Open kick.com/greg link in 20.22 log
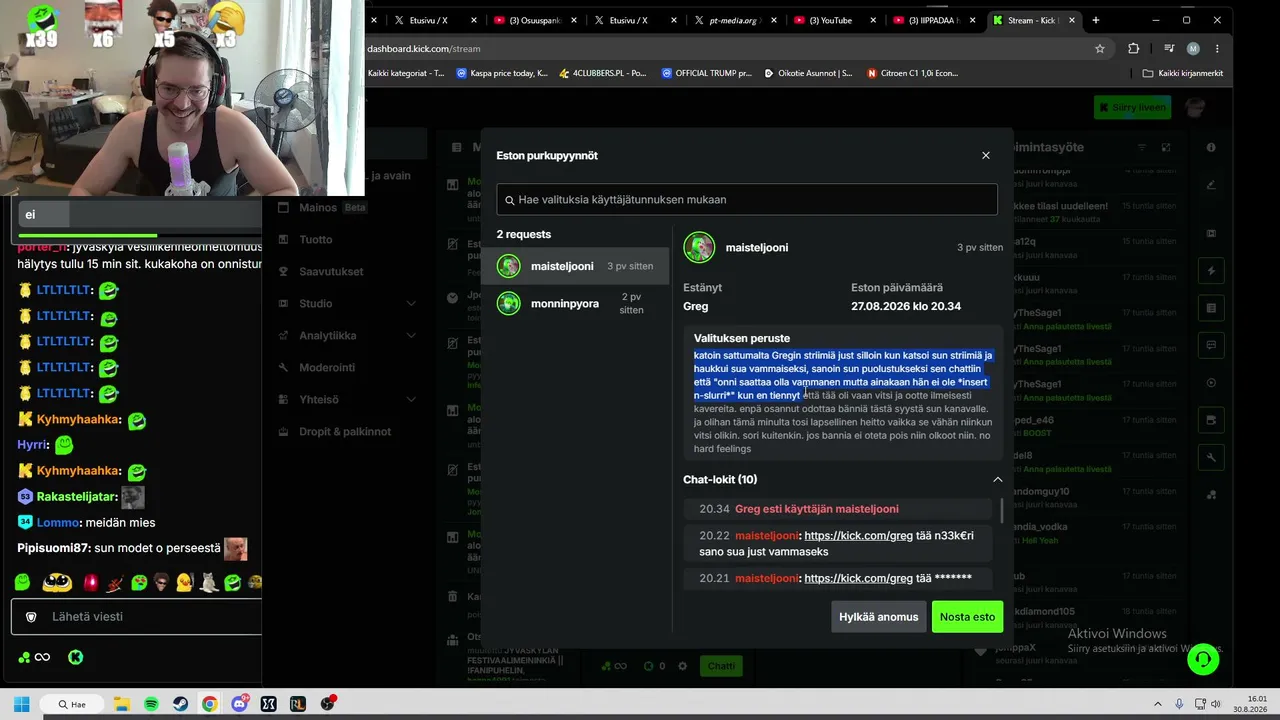 coord(858,536)
